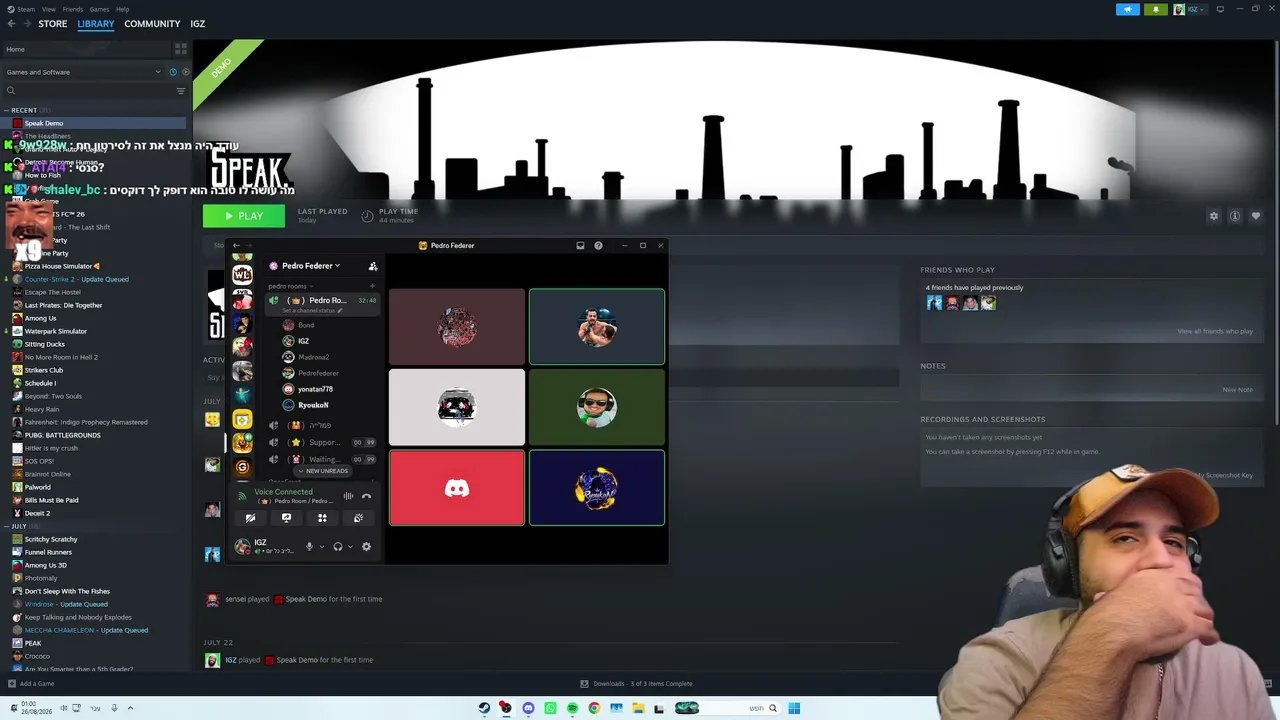Viewport: 1280px width, 720px height.
Task: Turn on Discord camera
Action: pyautogui.click(x=250, y=518)
